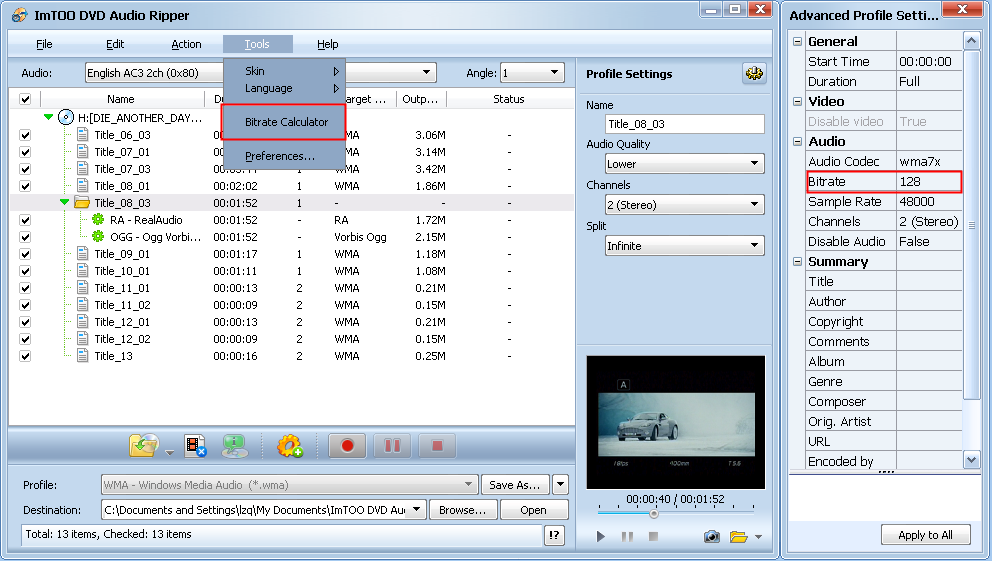Open the Angle dropdown
Viewport: 992px width, 561px height.
click(554, 72)
